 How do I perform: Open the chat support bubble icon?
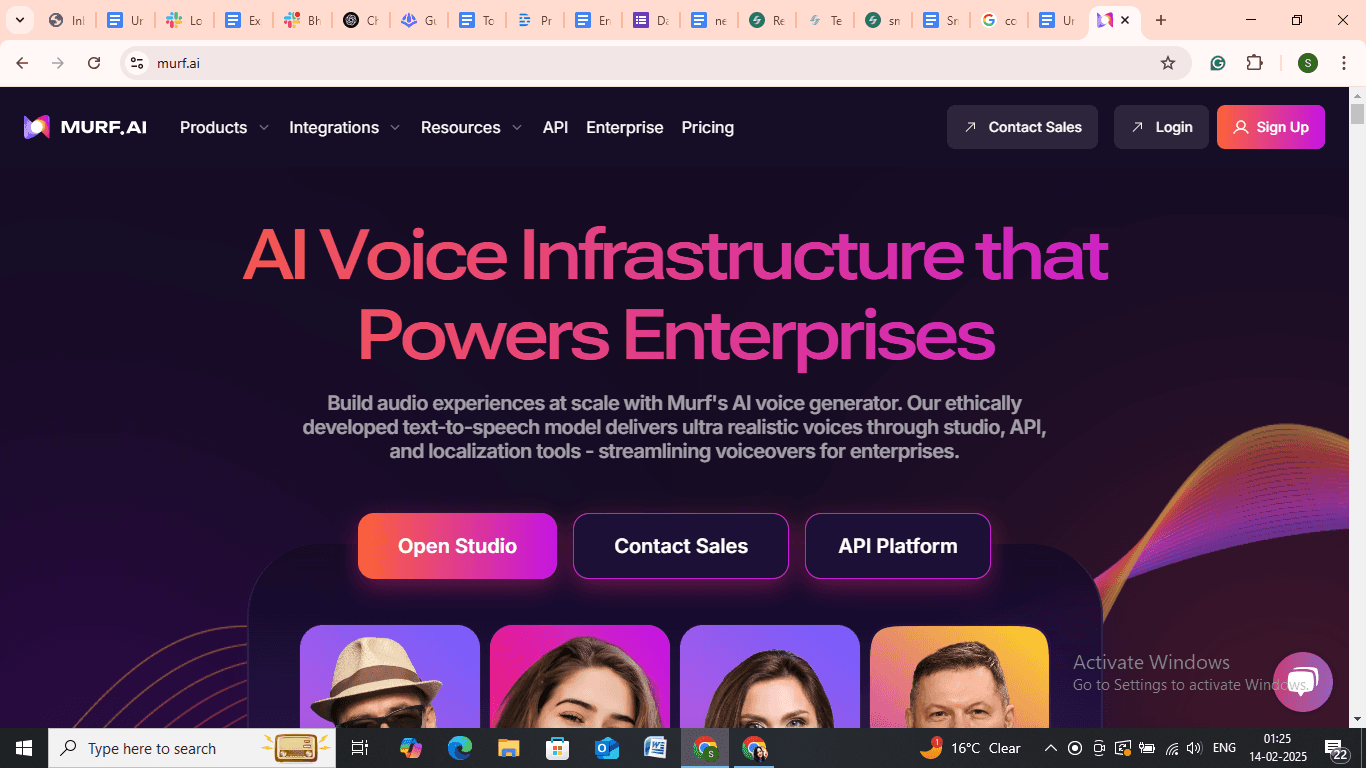(1303, 682)
